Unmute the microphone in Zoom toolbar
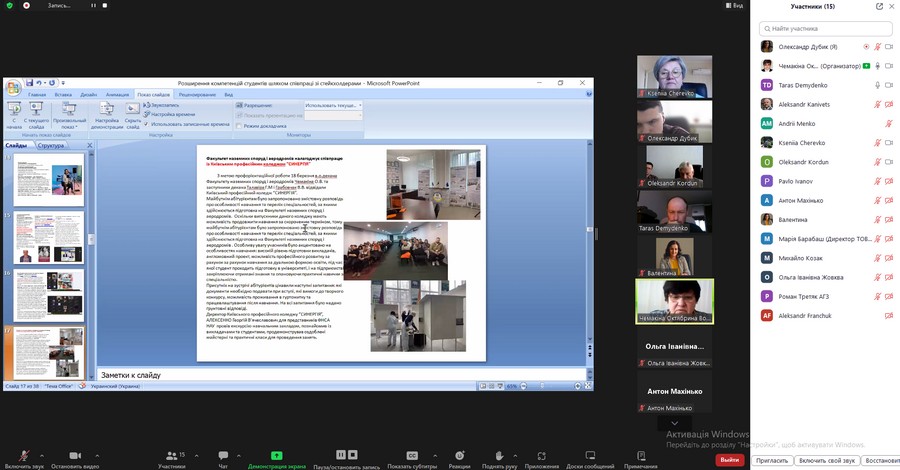 tap(23, 456)
